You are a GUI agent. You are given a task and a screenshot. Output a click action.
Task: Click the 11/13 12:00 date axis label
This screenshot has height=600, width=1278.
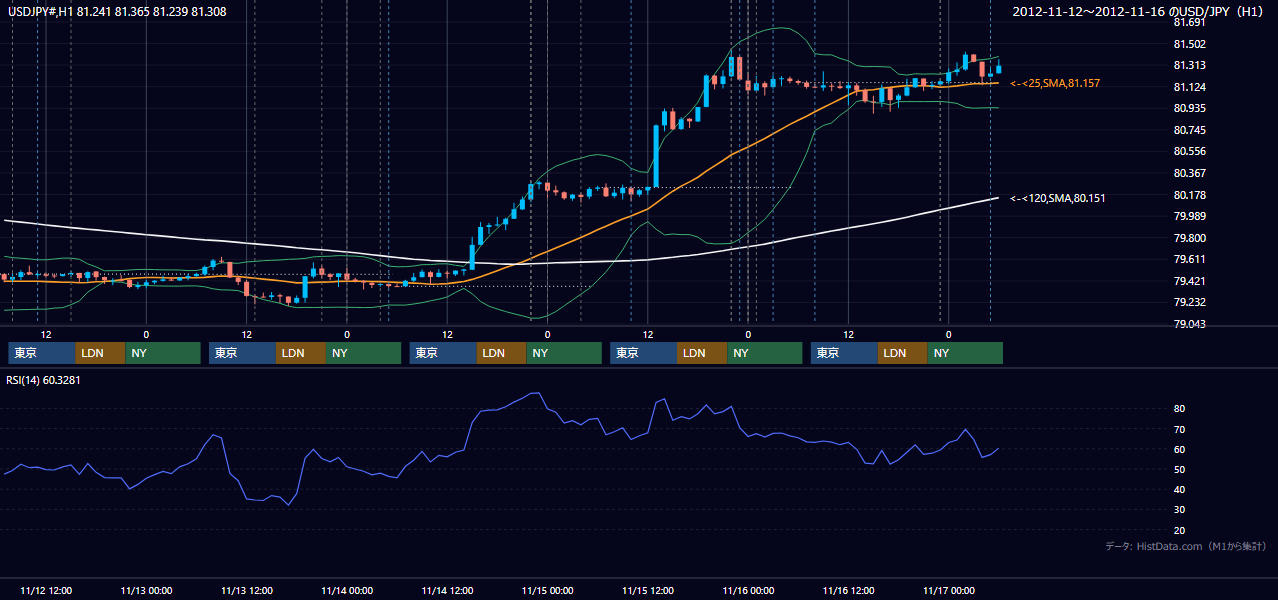pos(247,590)
